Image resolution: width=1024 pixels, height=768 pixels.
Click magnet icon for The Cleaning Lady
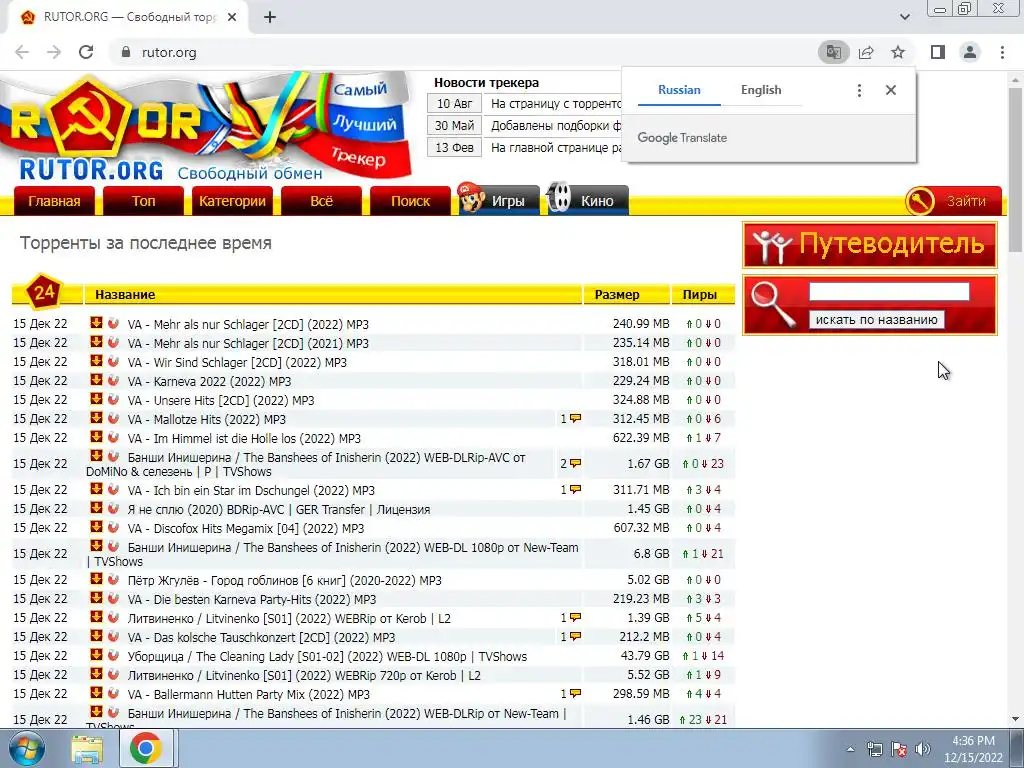click(x=113, y=654)
